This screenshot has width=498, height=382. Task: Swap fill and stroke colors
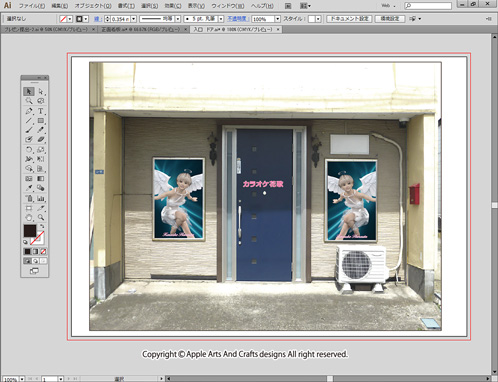[x=42, y=226]
